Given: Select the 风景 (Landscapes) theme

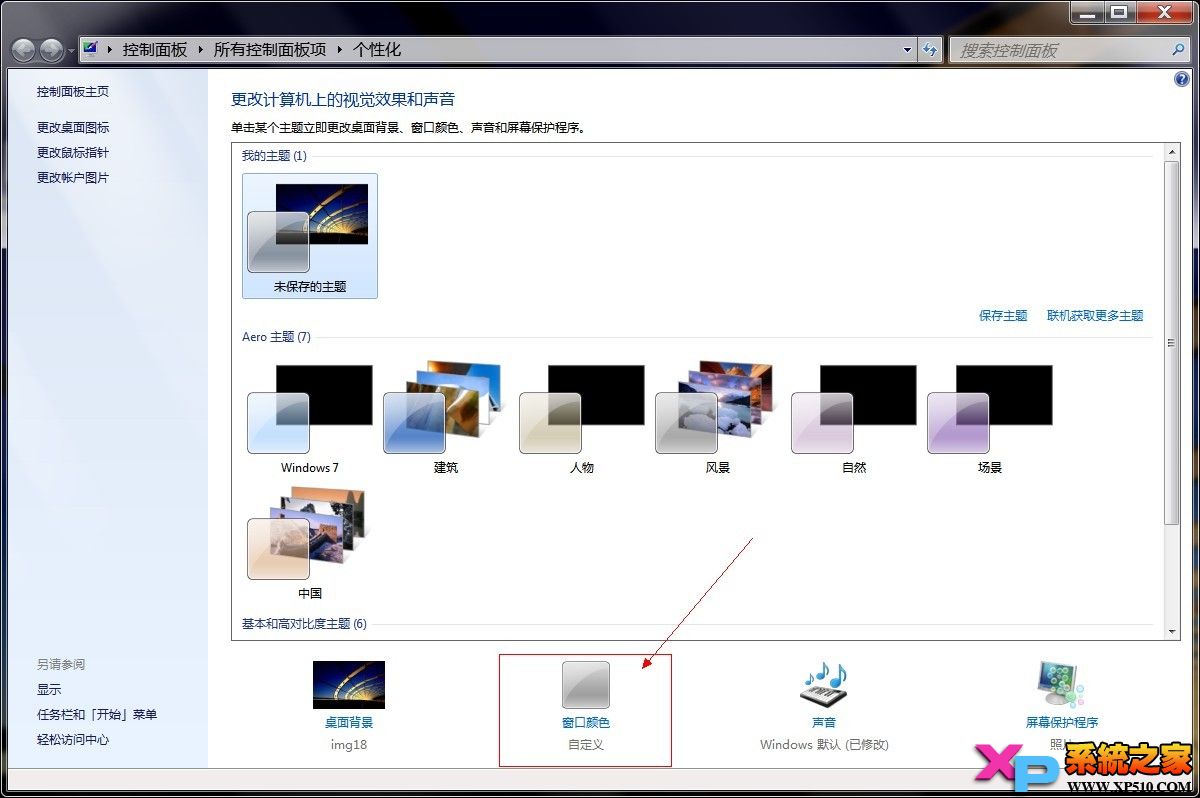Looking at the screenshot, I should tap(716, 410).
